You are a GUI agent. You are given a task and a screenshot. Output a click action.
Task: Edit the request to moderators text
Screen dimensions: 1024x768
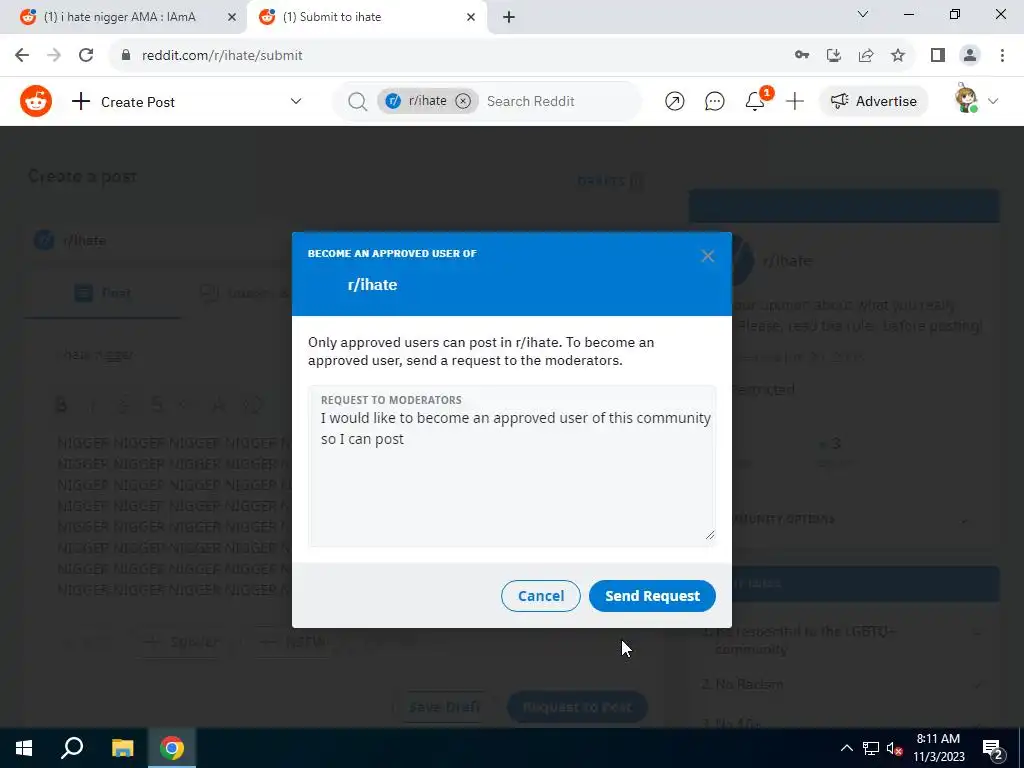tap(512, 466)
